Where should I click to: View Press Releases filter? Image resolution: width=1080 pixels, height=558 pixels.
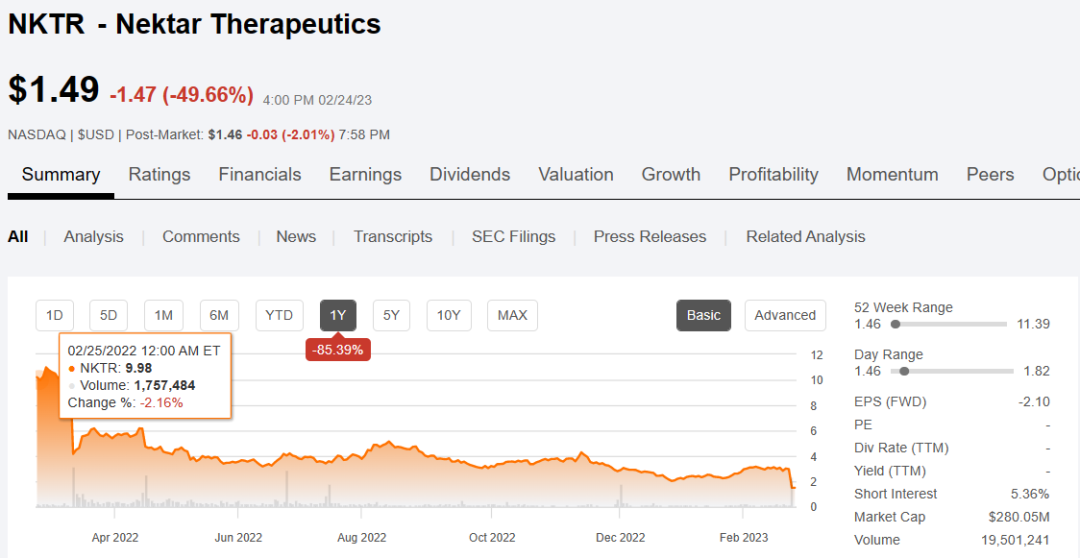[x=650, y=237]
